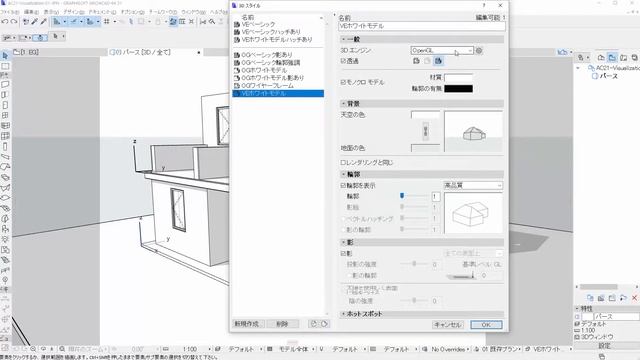Screen dimensions: 640x360
Task: Toggle the モノクロ モデル checkbox
Action: [x=343, y=82]
